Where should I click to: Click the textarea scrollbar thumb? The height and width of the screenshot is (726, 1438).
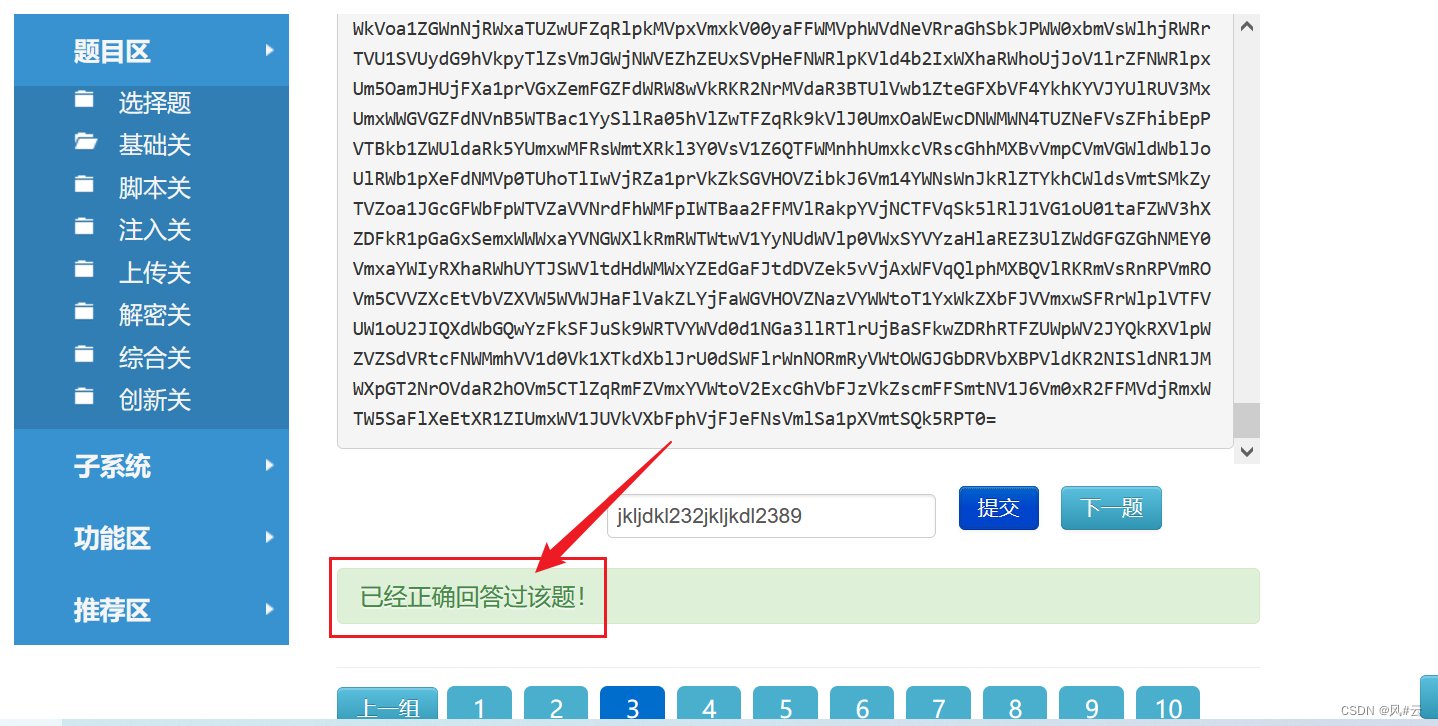[1246, 420]
